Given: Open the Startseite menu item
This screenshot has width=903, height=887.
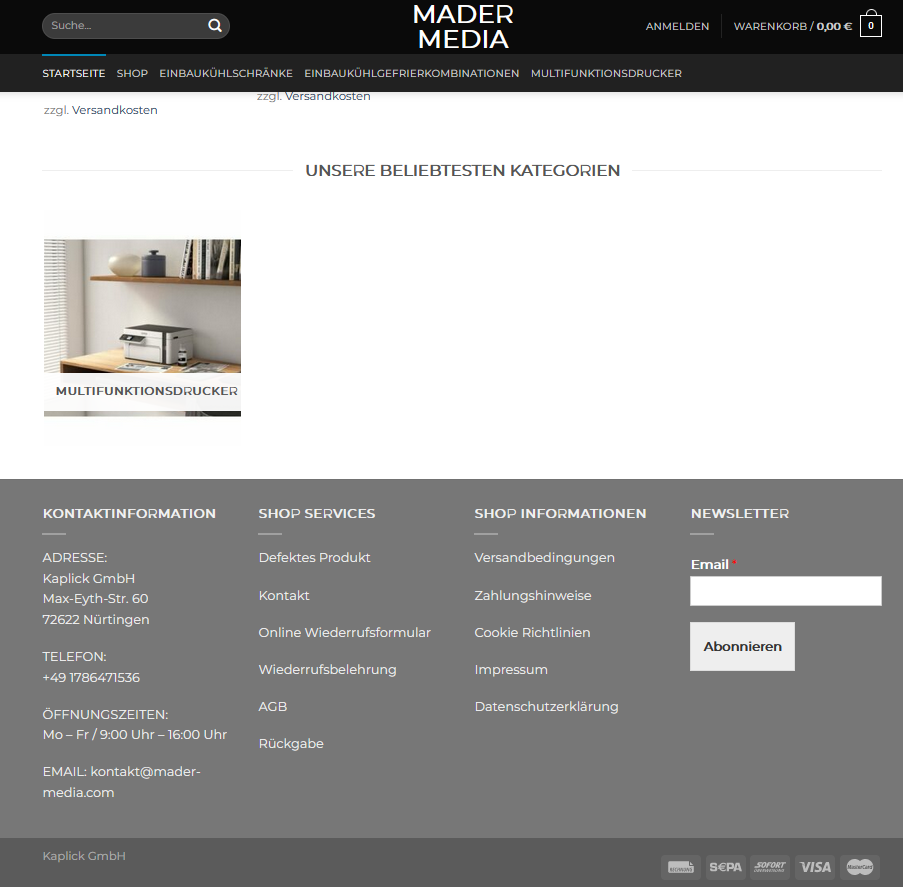Looking at the screenshot, I should point(73,73).
